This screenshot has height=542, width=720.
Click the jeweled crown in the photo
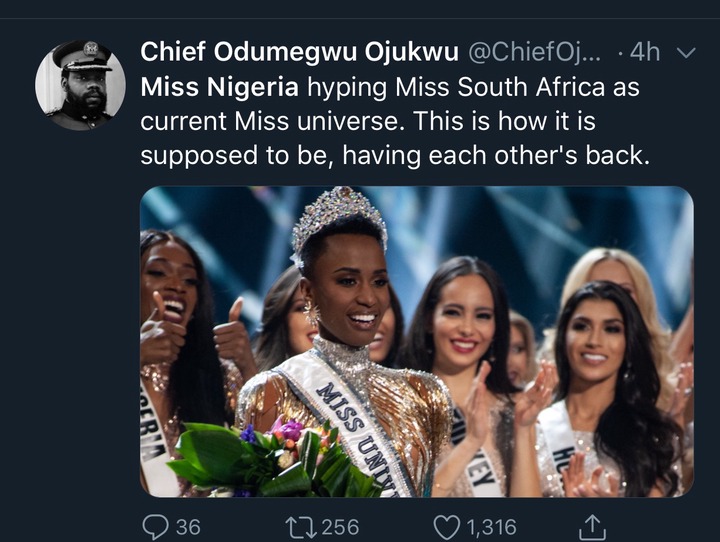click(338, 218)
